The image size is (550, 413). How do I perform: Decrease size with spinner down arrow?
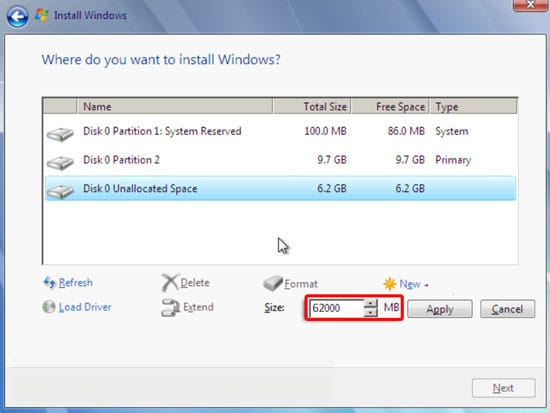(370, 312)
